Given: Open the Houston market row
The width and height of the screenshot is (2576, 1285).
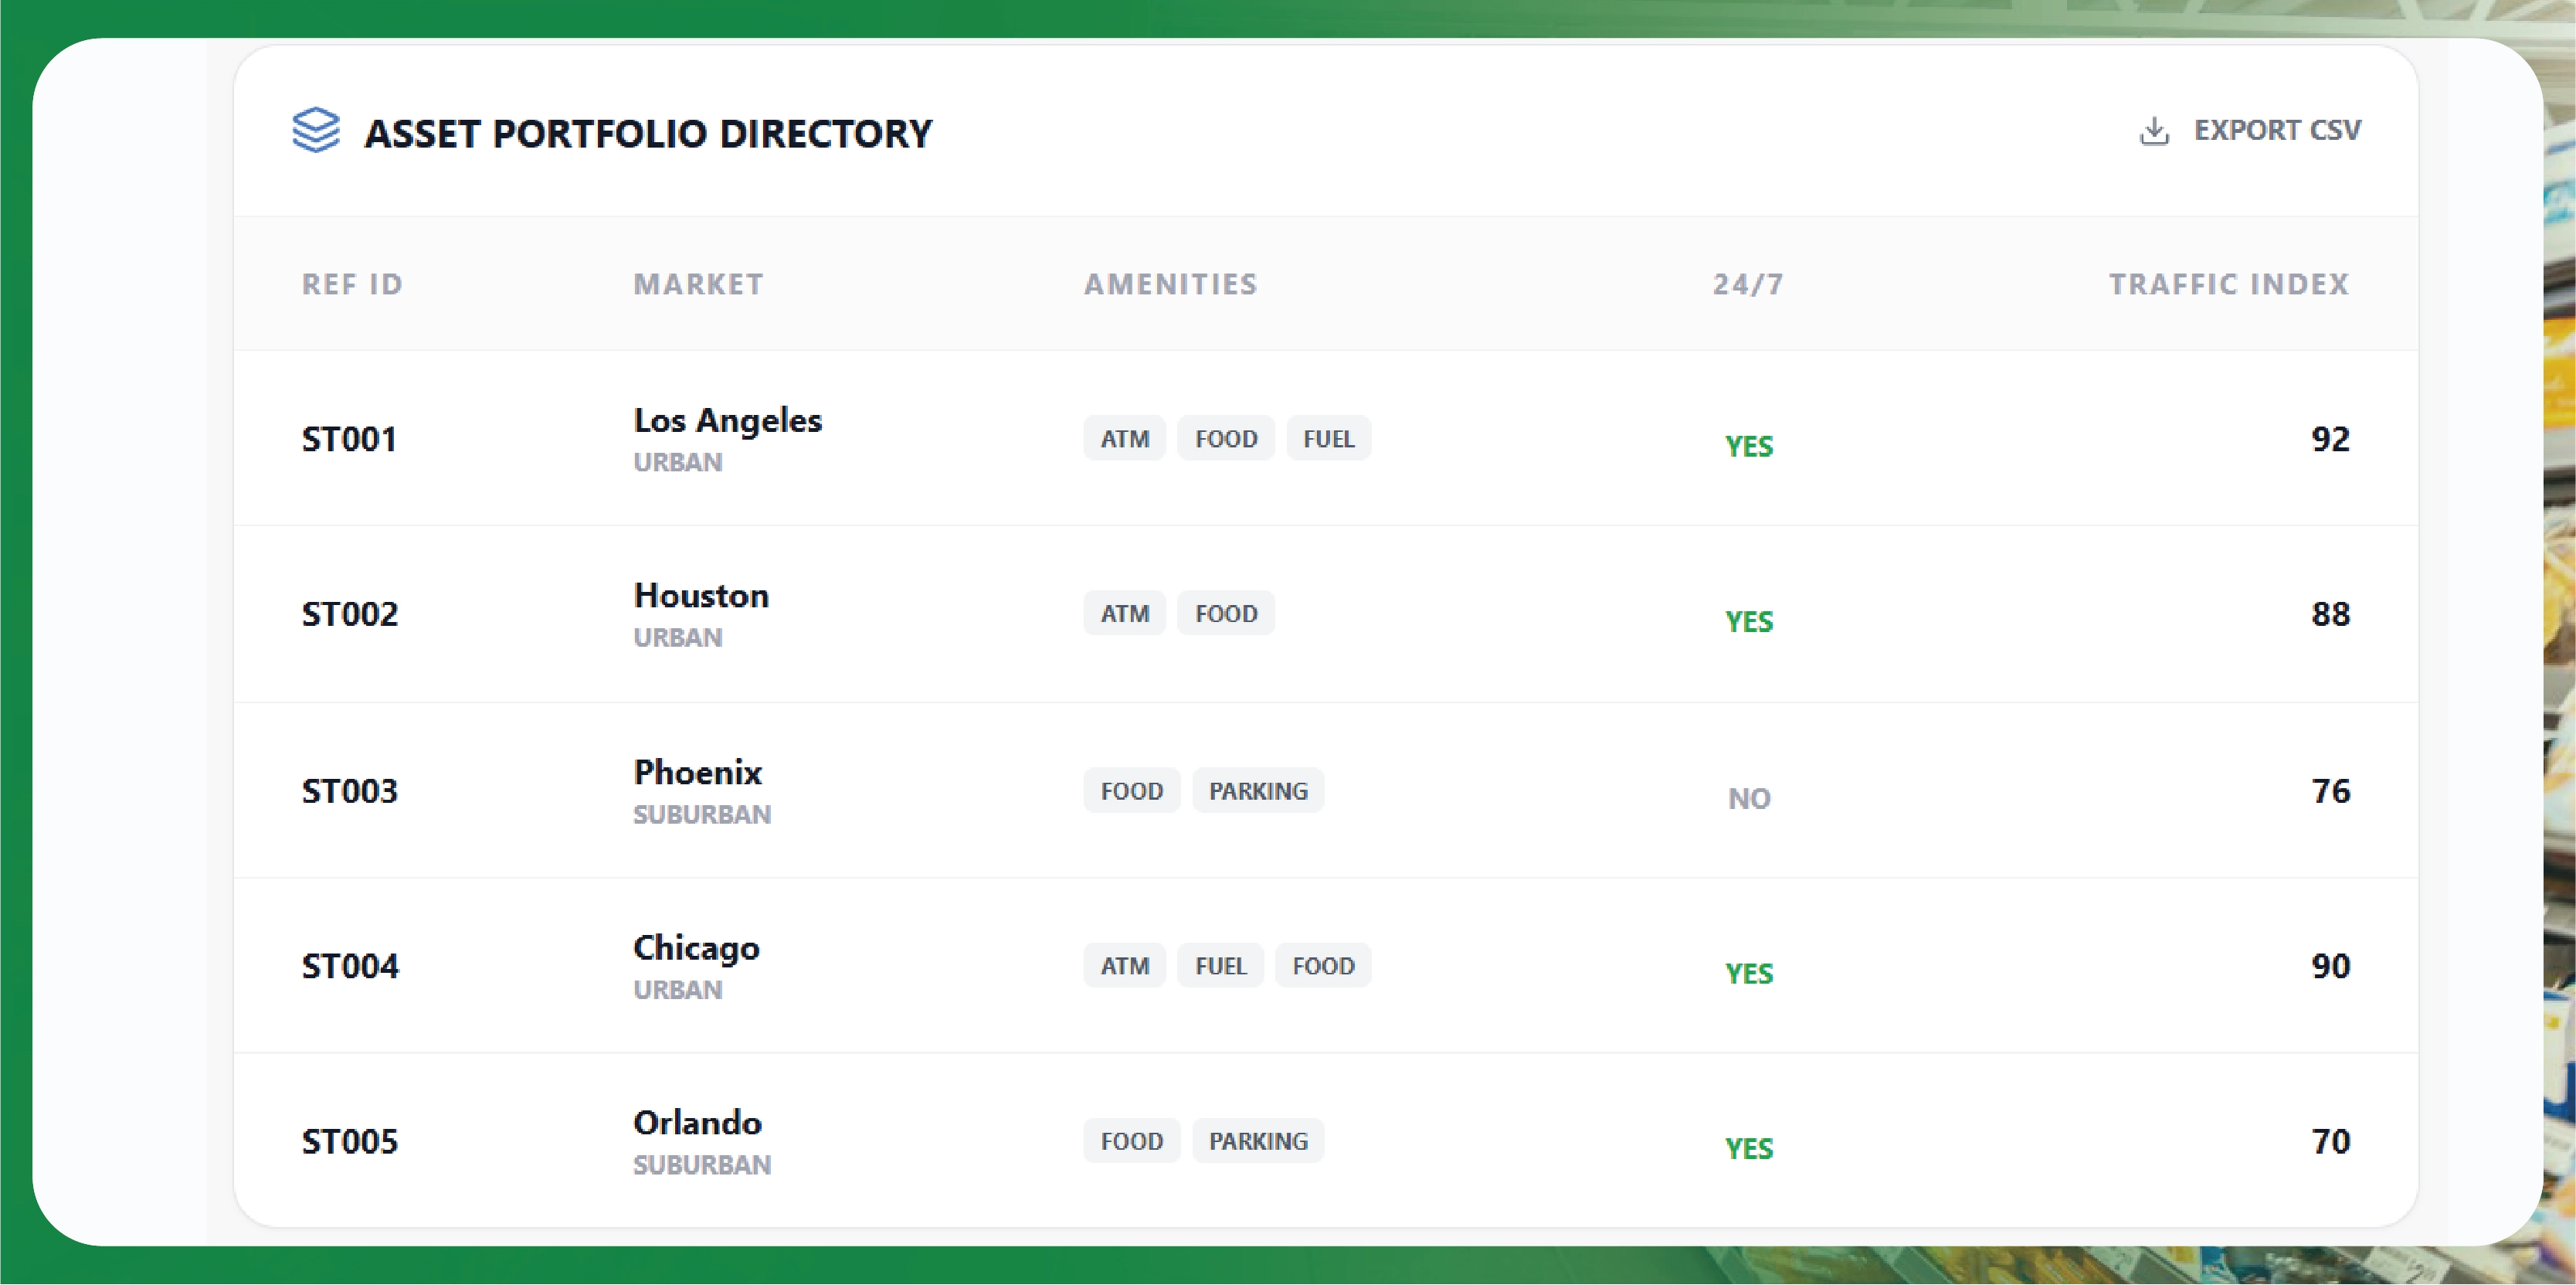Looking at the screenshot, I should tap(701, 596).
